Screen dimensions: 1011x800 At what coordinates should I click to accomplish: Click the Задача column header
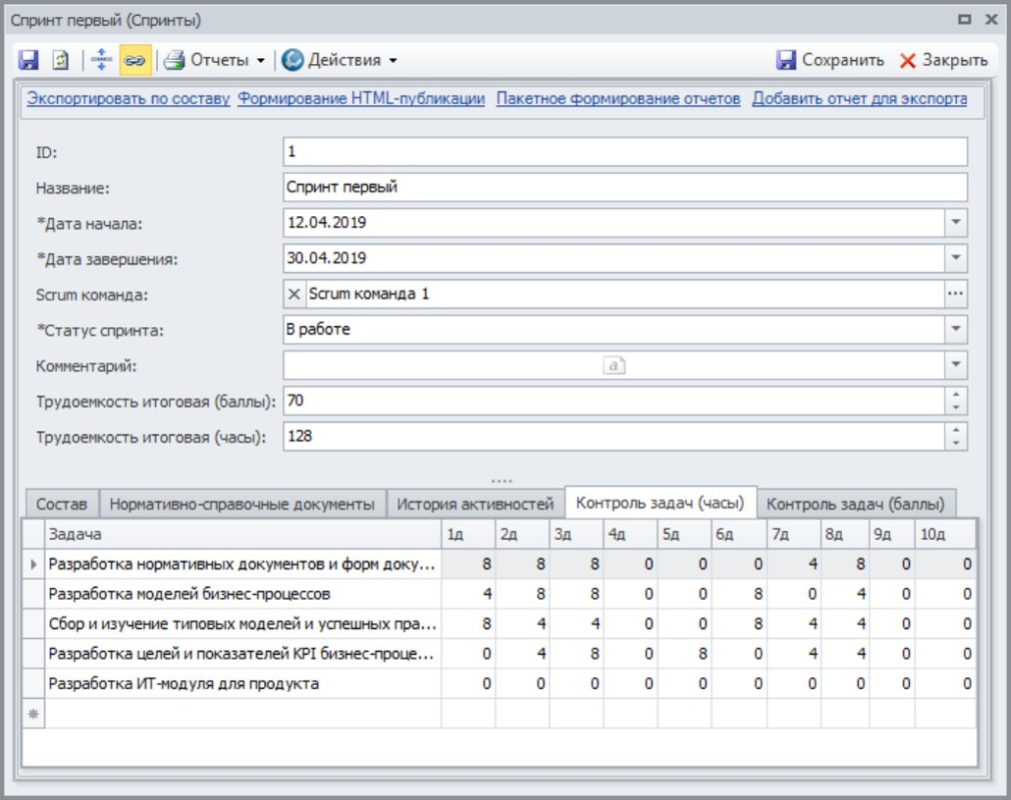coord(242,534)
